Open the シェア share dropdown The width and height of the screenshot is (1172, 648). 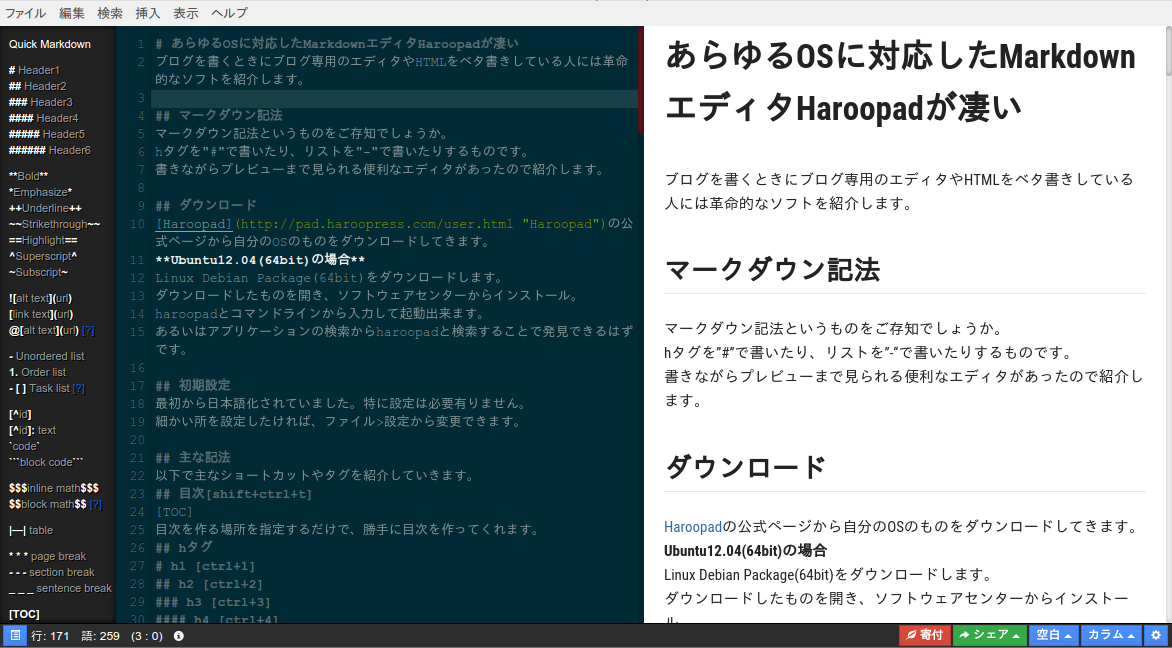click(990, 635)
